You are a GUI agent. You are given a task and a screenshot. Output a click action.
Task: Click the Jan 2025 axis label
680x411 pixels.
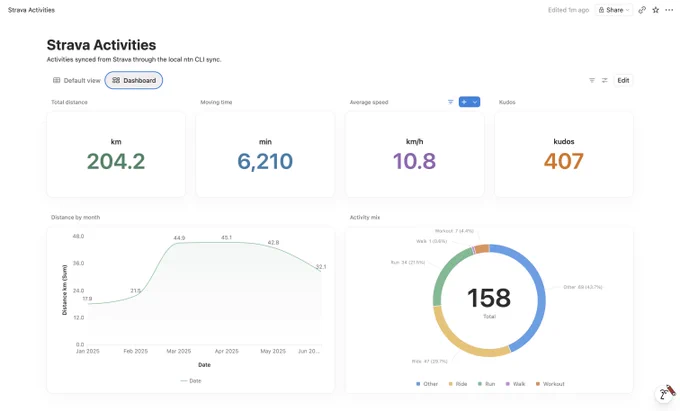[x=88, y=351]
